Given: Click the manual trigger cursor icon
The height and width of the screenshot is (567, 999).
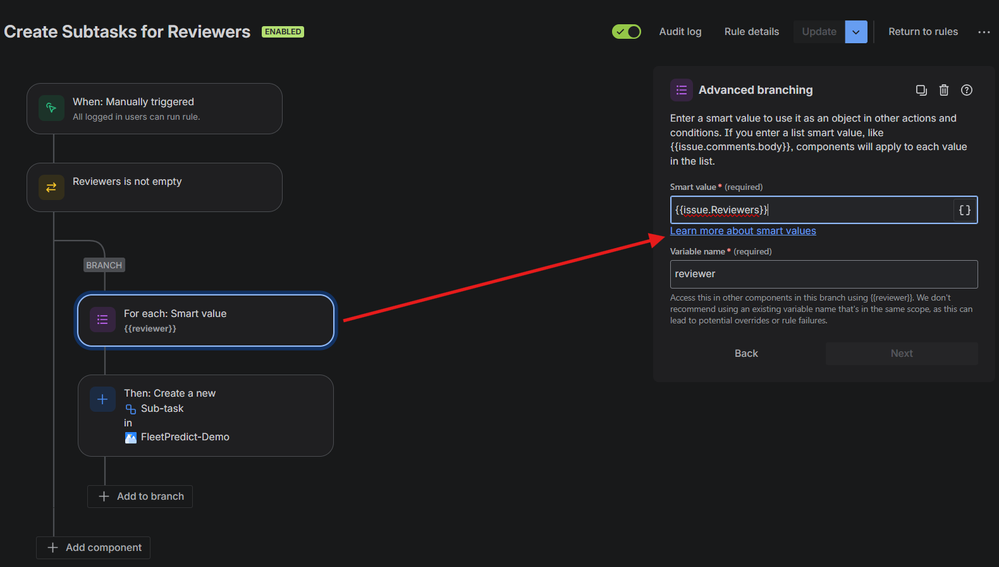Looking at the screenshot, I should [x=51, y=108].
